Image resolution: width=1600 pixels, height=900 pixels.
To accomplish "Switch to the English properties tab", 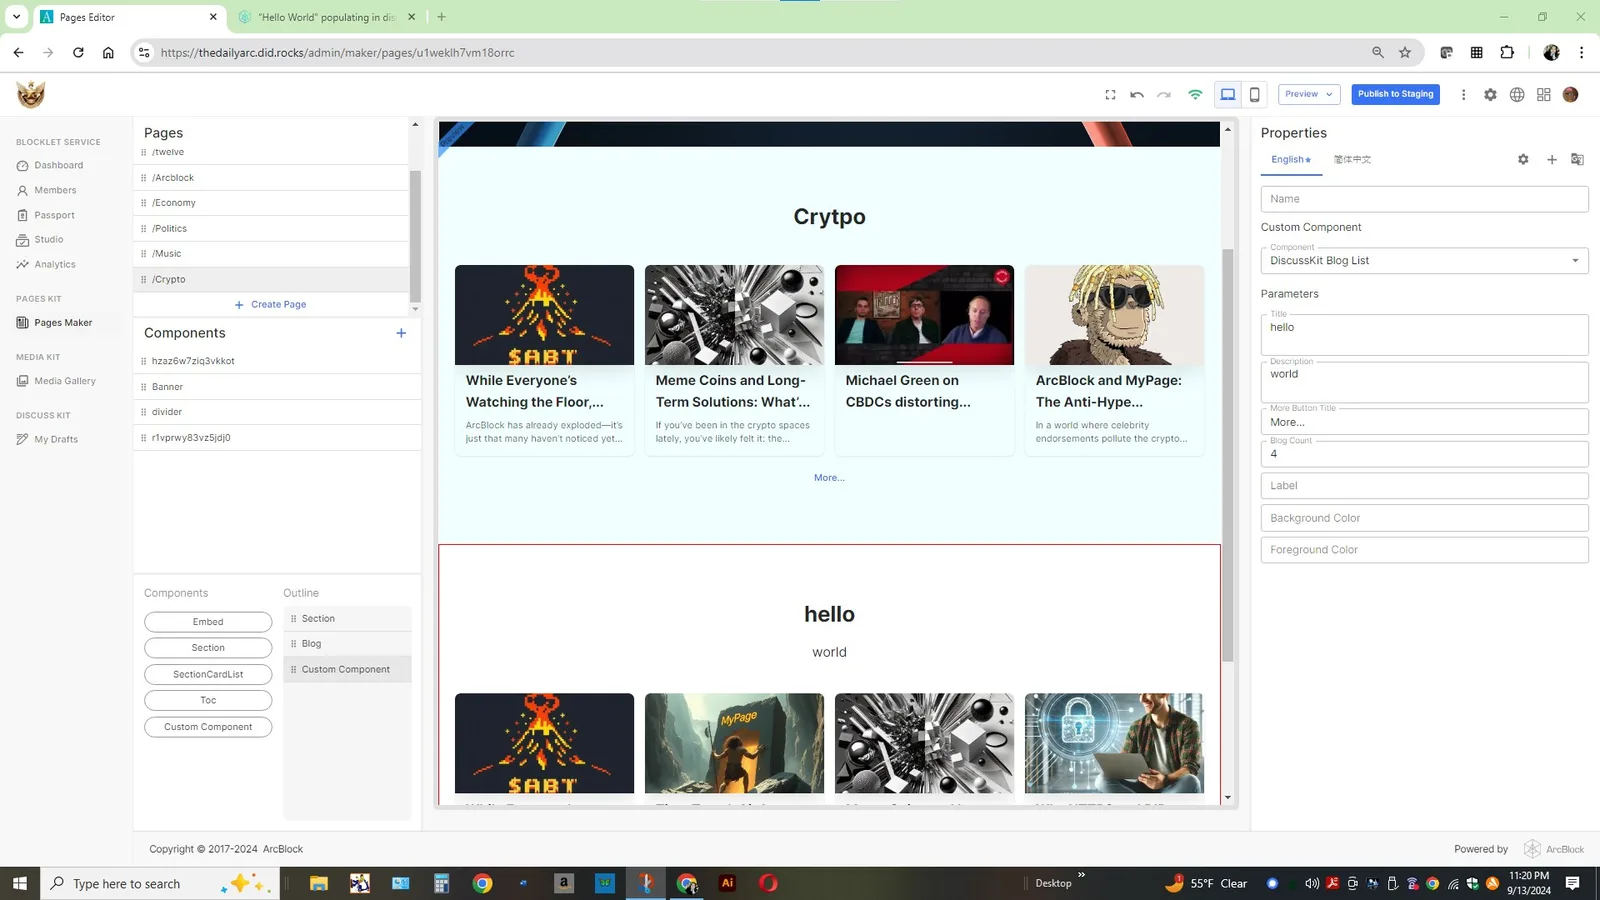I will coord(1291,160).
